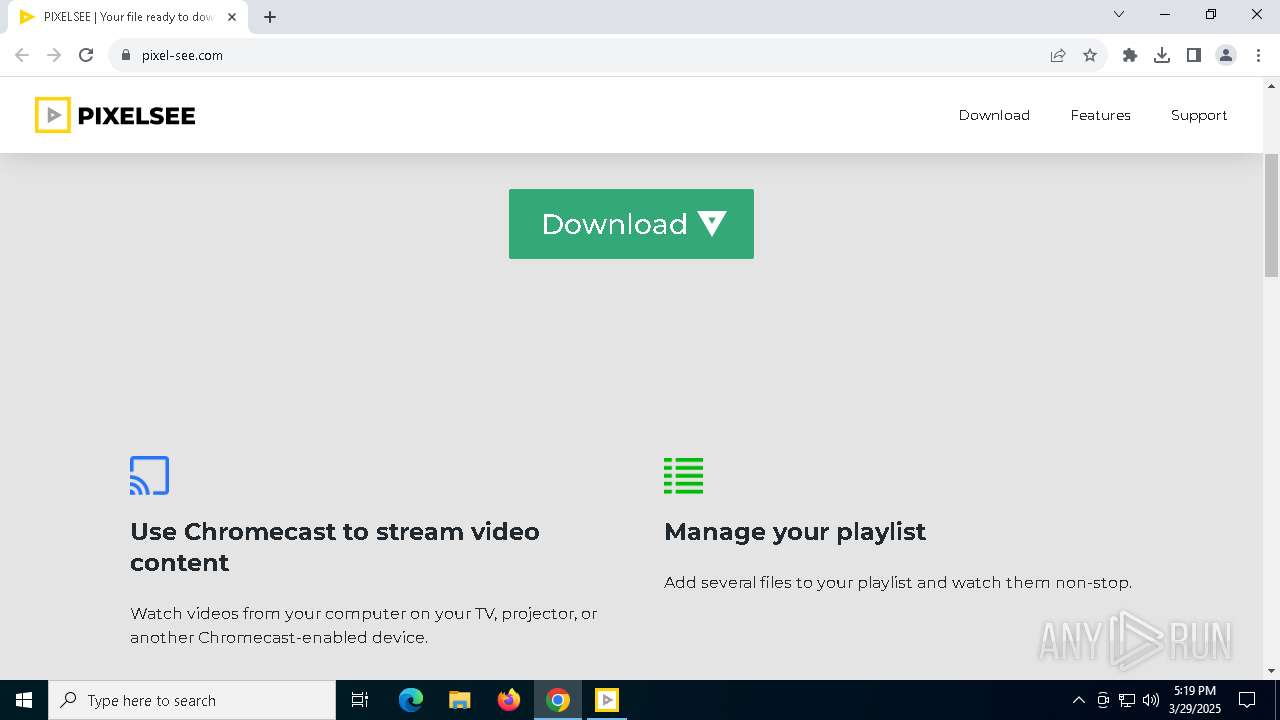This screenshot has width=1280, height=720.
Task: Click the scrollbar down arrow
Action: coord(1271,671)
